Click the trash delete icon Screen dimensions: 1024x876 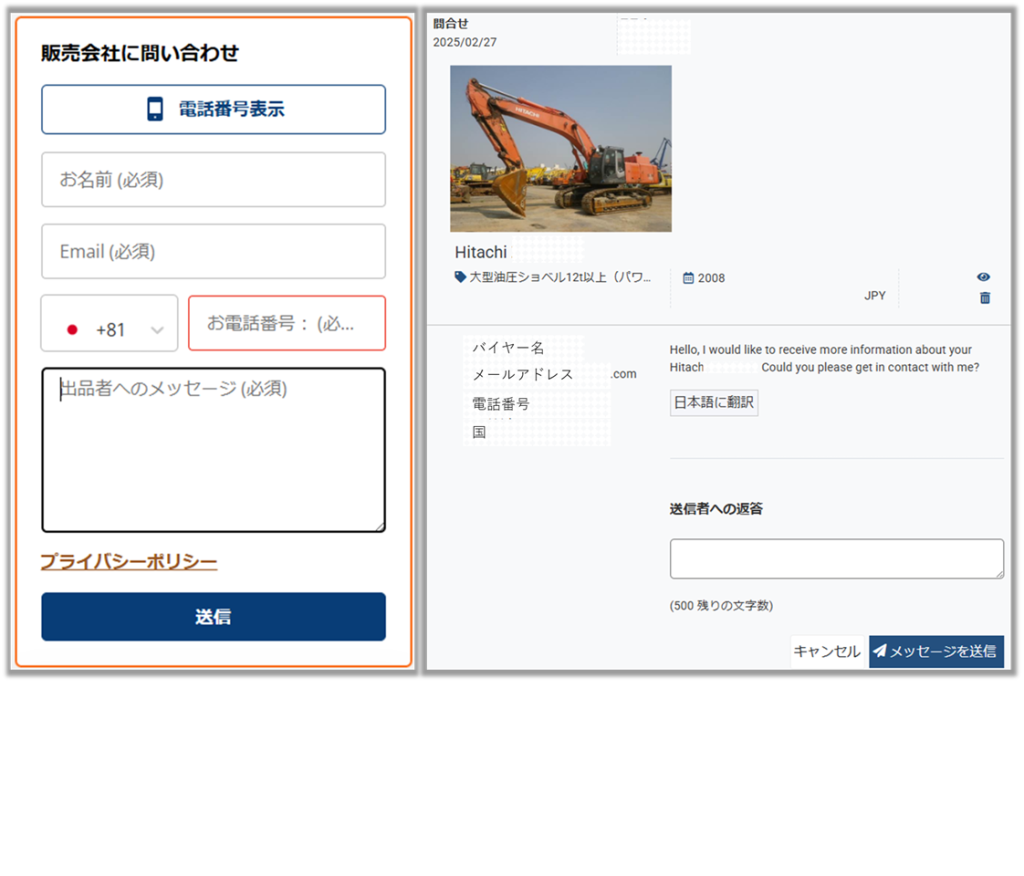[x=985, y=298]
